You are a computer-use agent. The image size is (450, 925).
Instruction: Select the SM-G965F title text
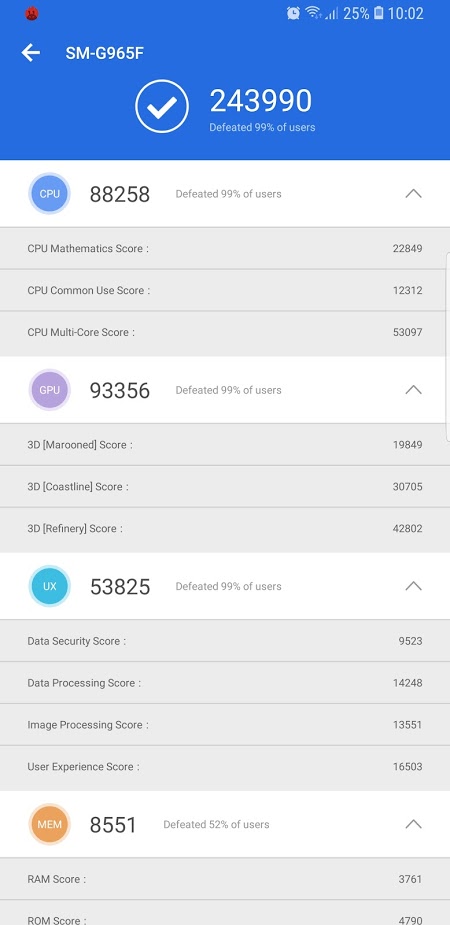coord(104,54)
